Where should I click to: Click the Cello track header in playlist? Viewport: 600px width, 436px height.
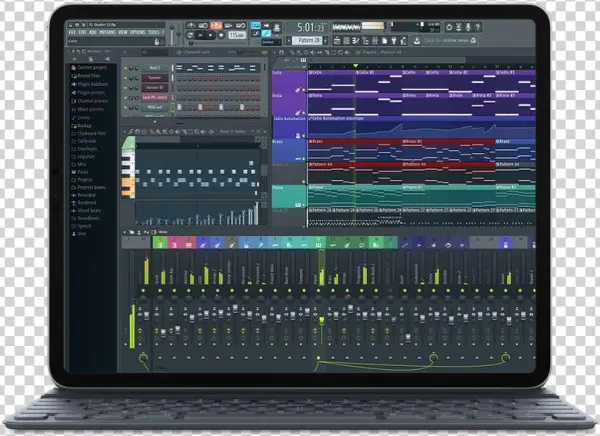(x=289, y=81)
